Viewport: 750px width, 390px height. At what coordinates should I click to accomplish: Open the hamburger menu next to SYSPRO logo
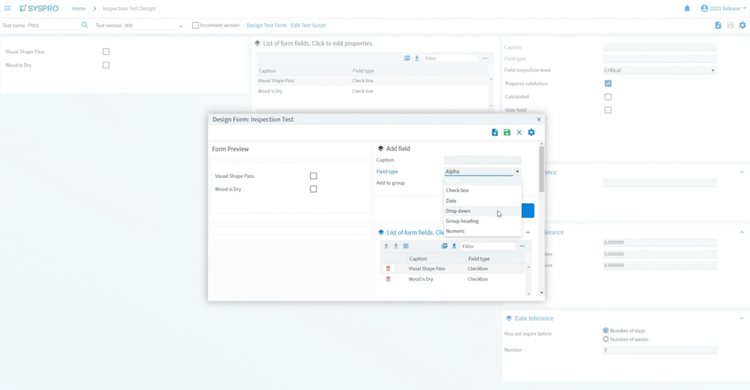[7, 9]
